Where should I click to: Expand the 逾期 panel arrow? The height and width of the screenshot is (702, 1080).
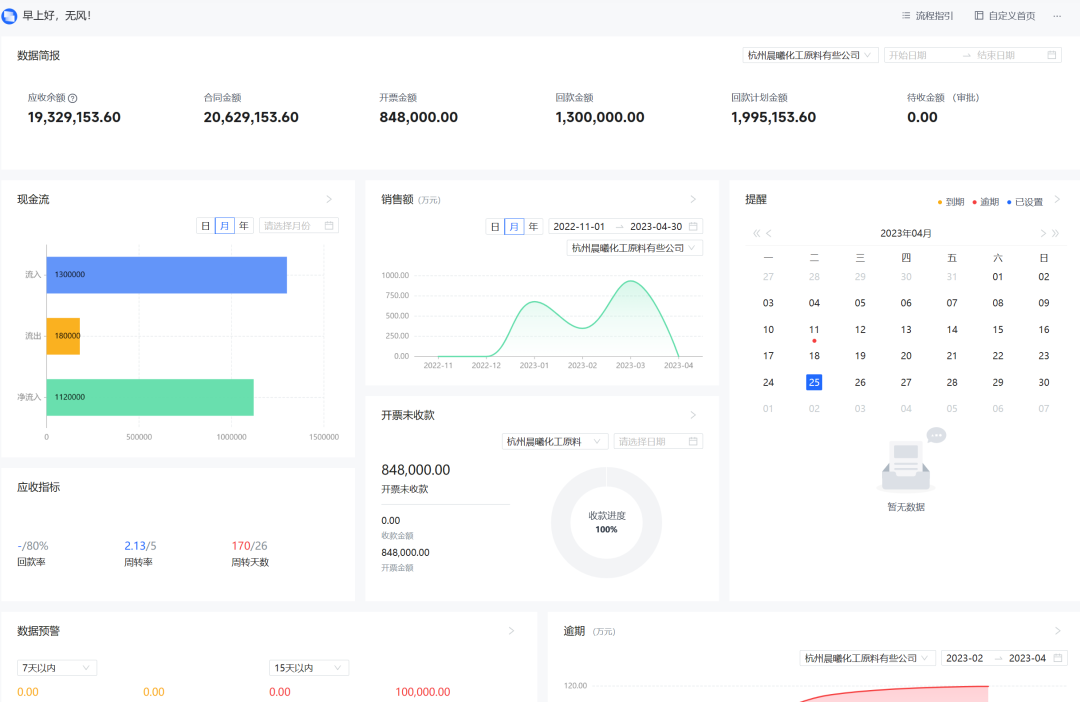coord(1057,630)
